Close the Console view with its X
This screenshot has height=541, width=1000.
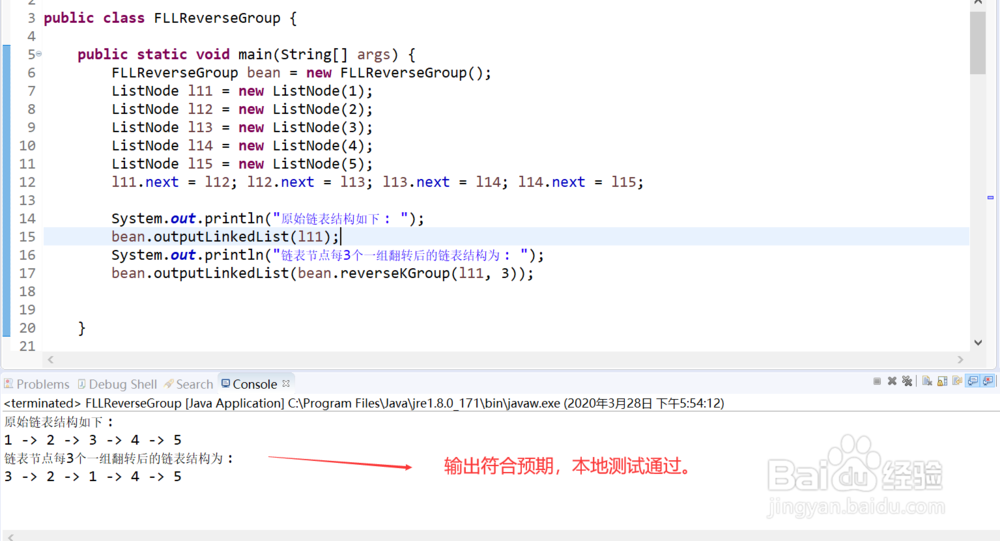pyautogui.click(x=286, y=383)
